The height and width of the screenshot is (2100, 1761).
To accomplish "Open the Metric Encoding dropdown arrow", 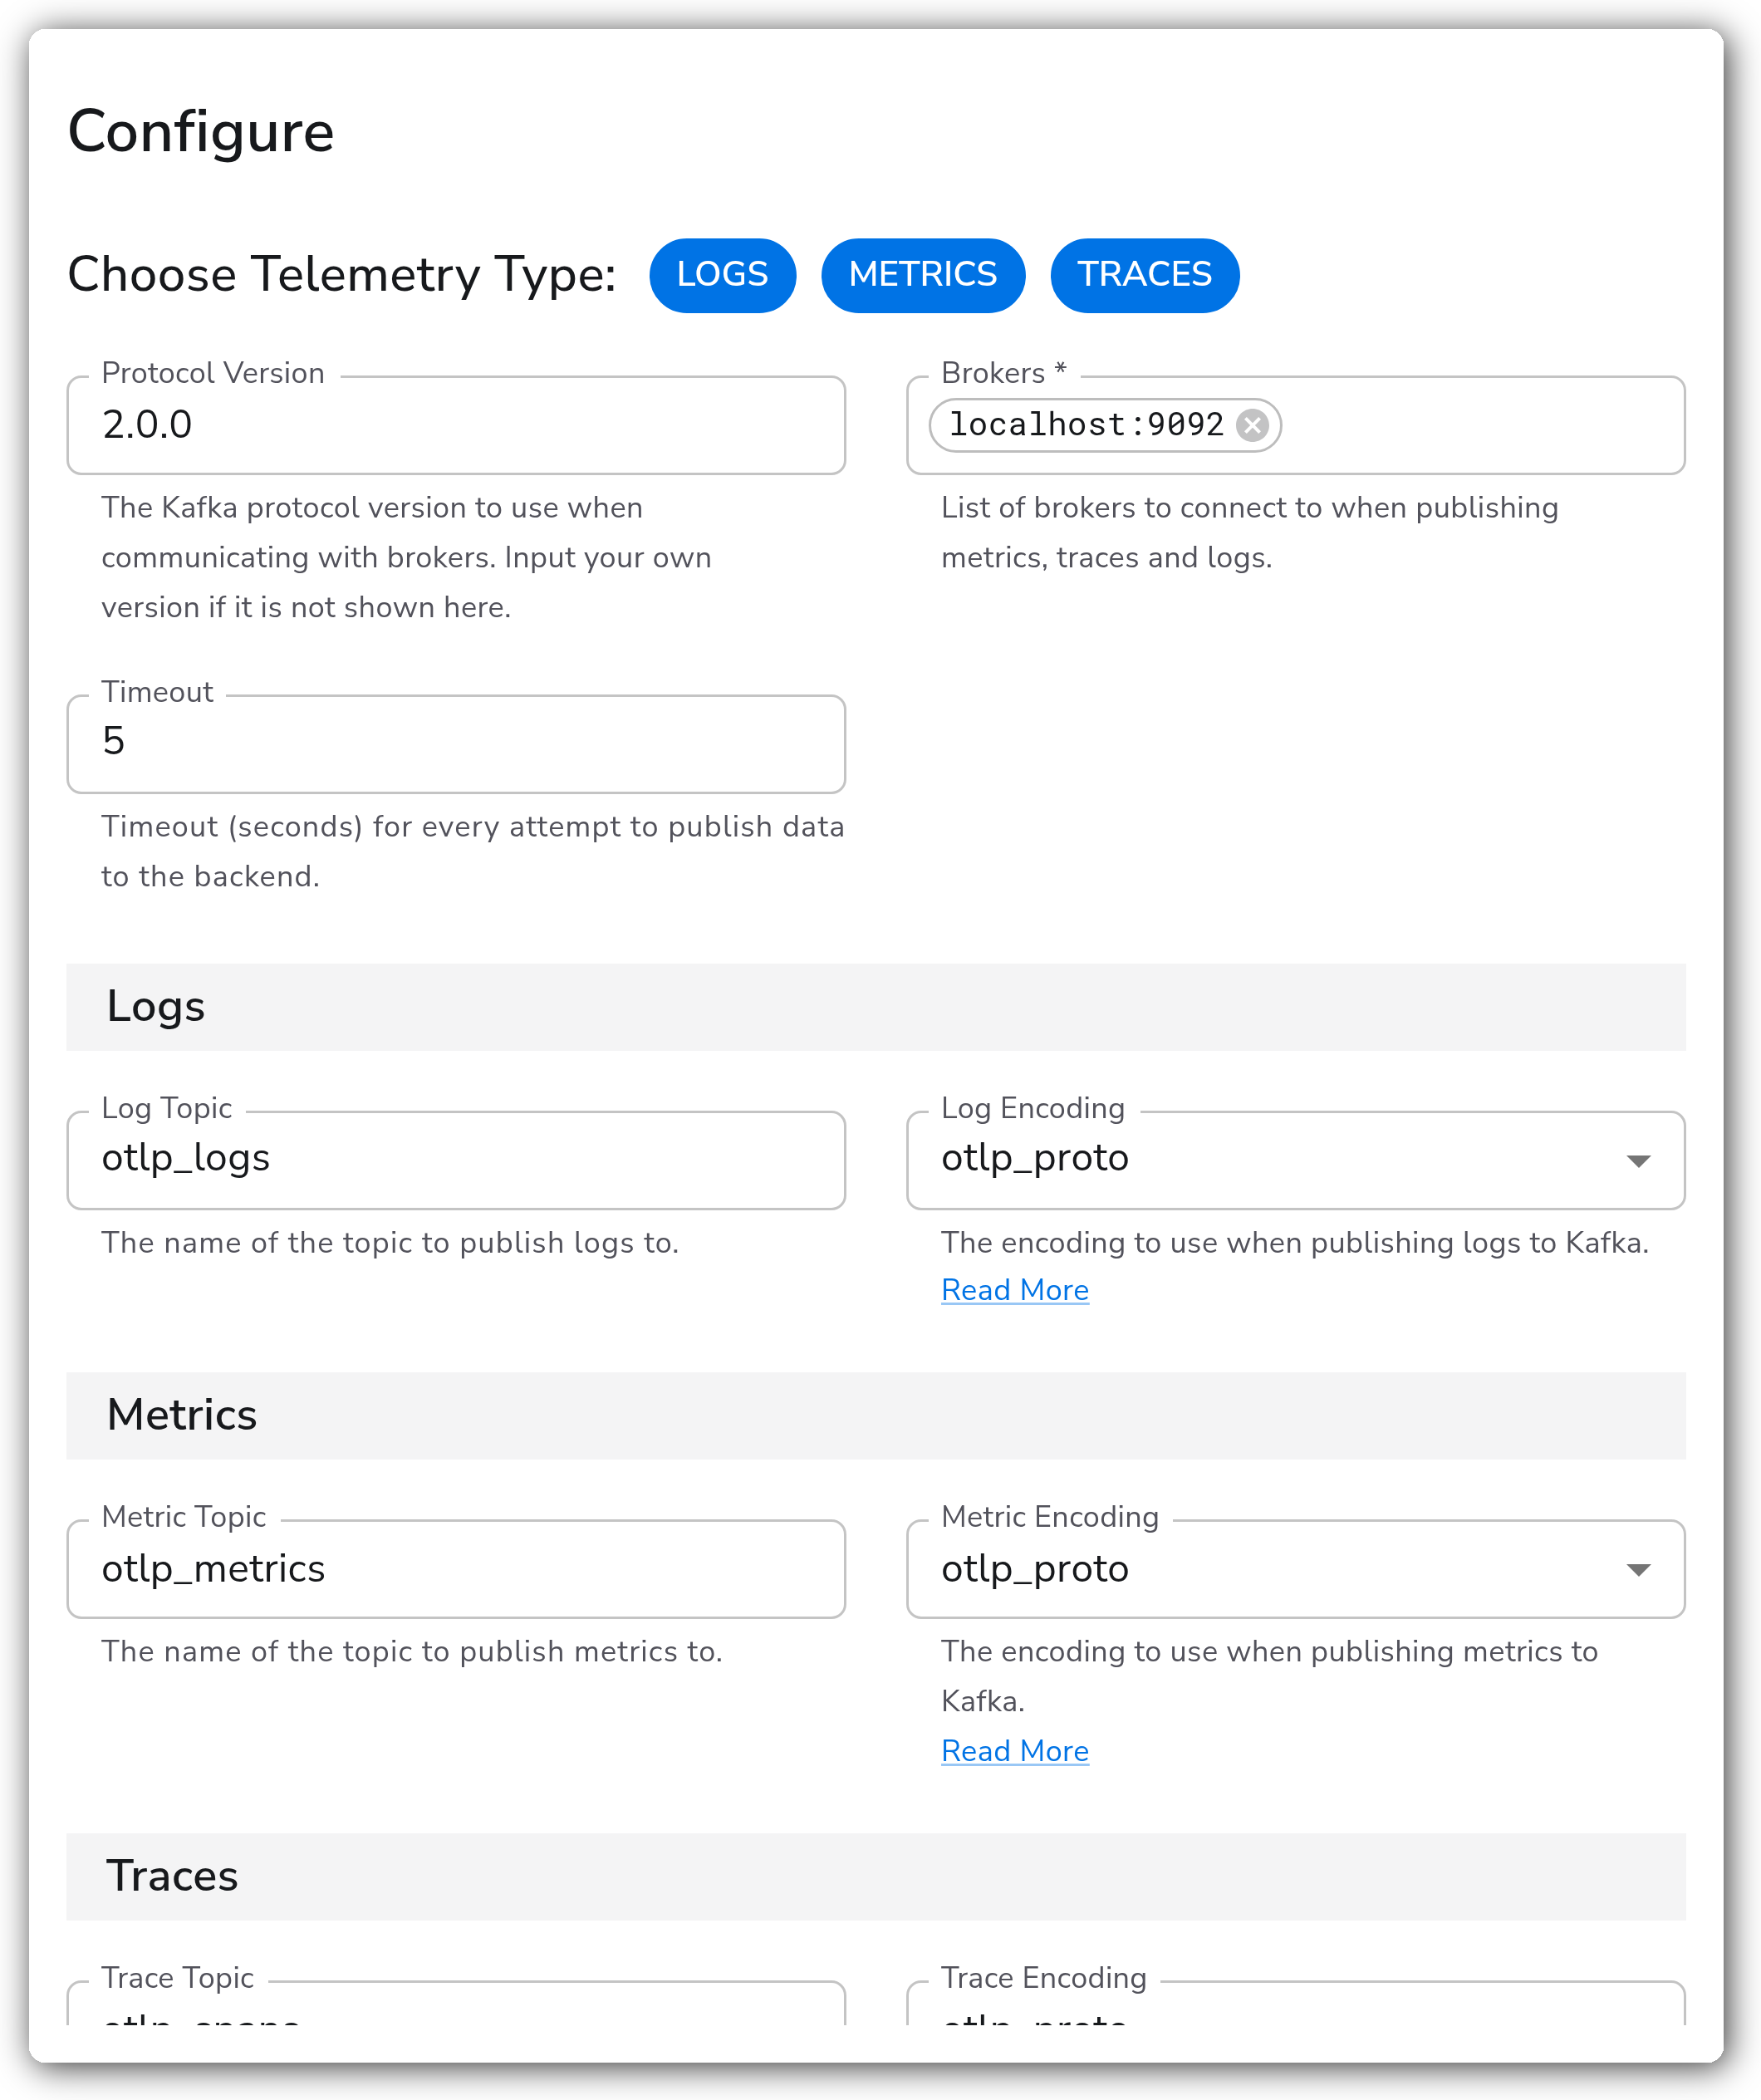I will (x=1637, y=1570).
